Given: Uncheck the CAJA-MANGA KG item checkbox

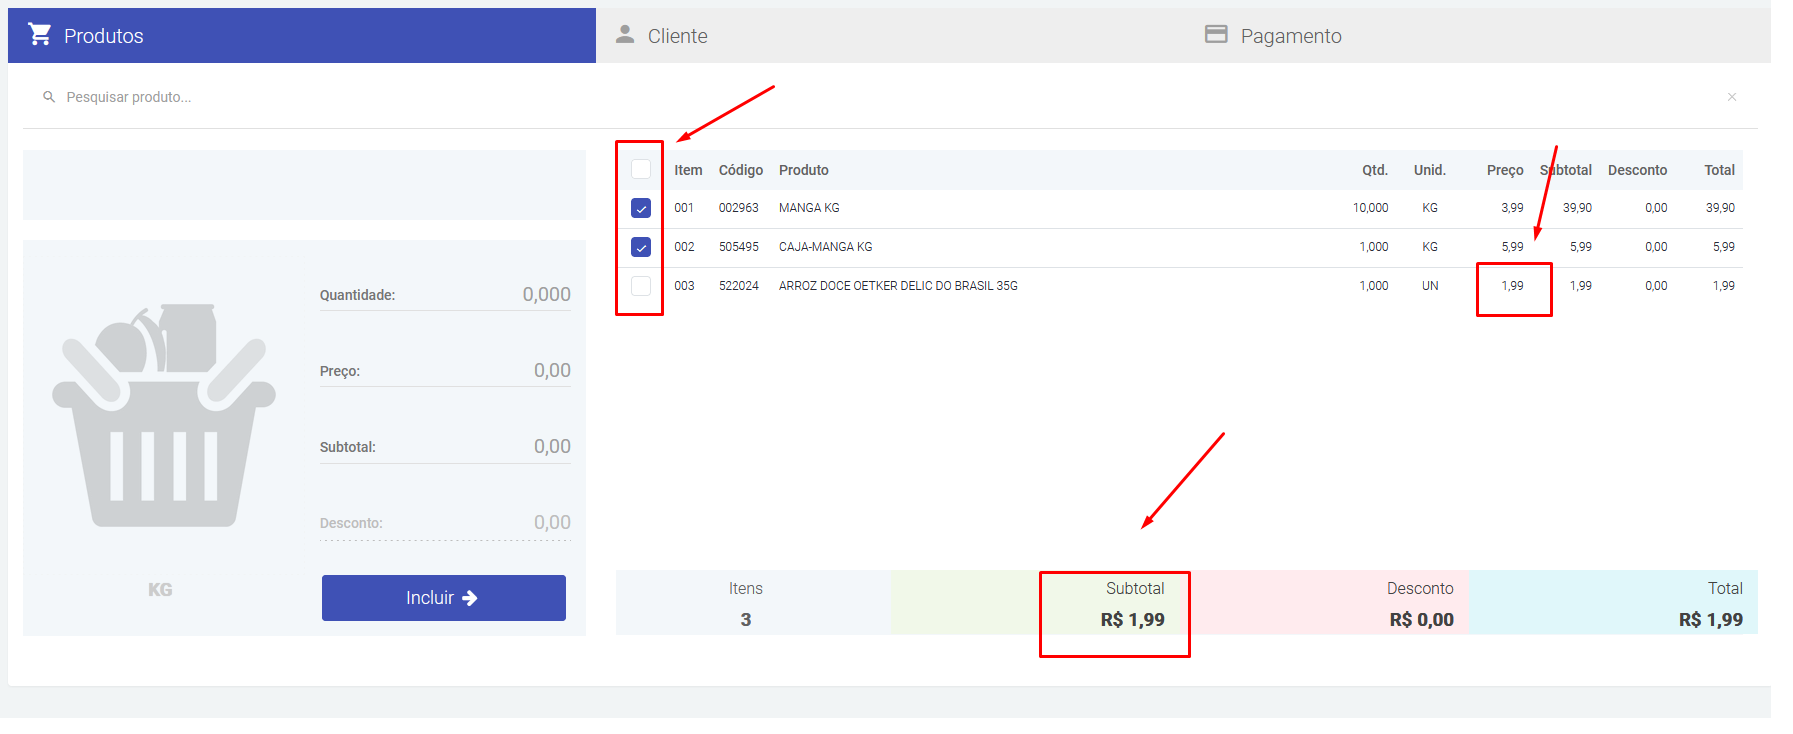Looking at the screenshot, I should (x=641, y=247).
